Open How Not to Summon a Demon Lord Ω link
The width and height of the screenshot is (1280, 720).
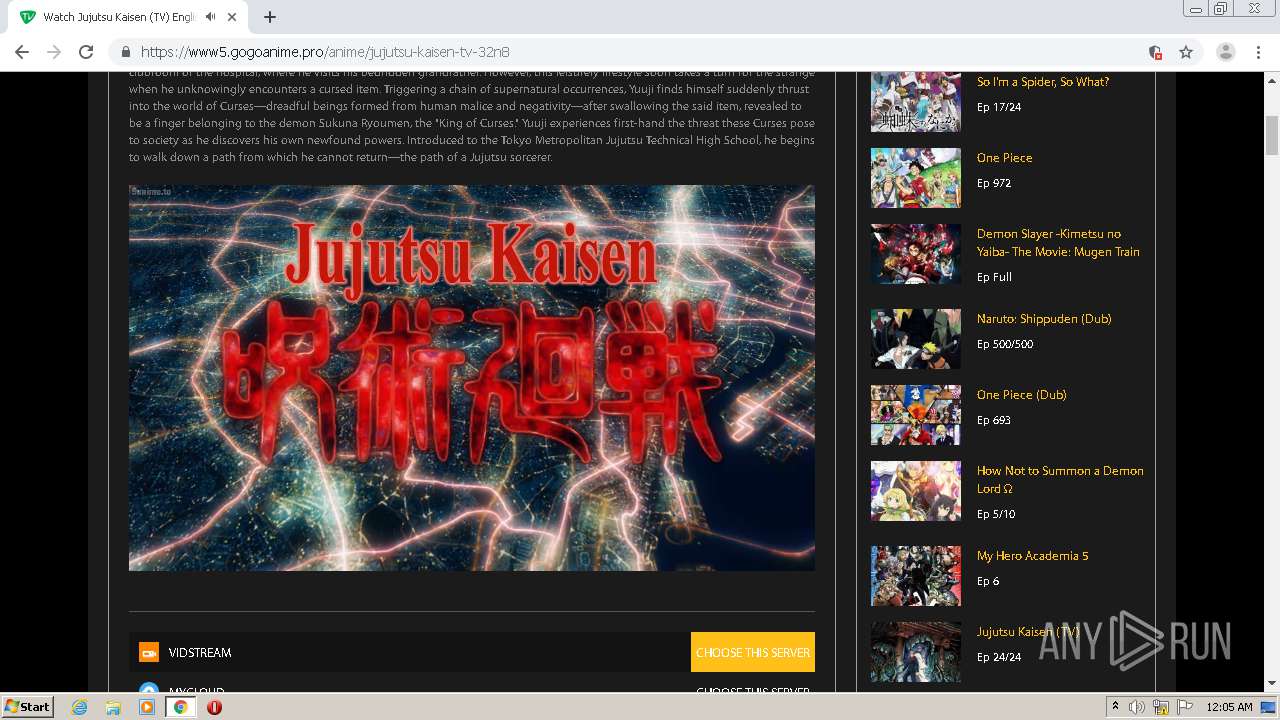[1060, 480]
